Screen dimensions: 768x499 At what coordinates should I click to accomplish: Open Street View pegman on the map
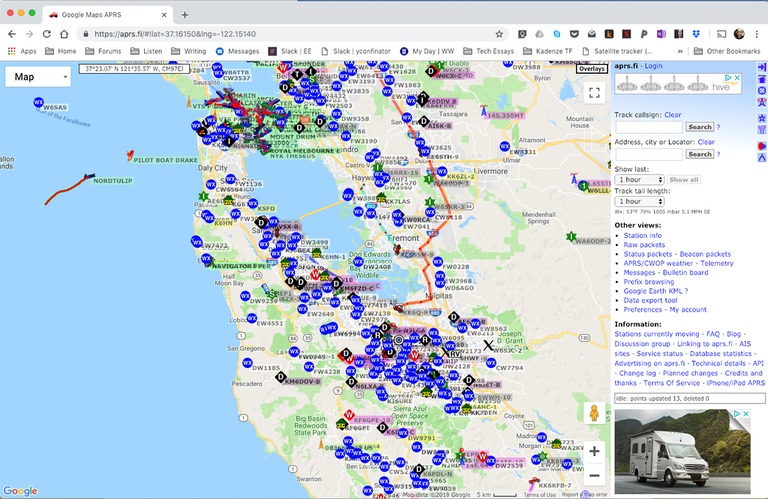click(x=594, y=413)
